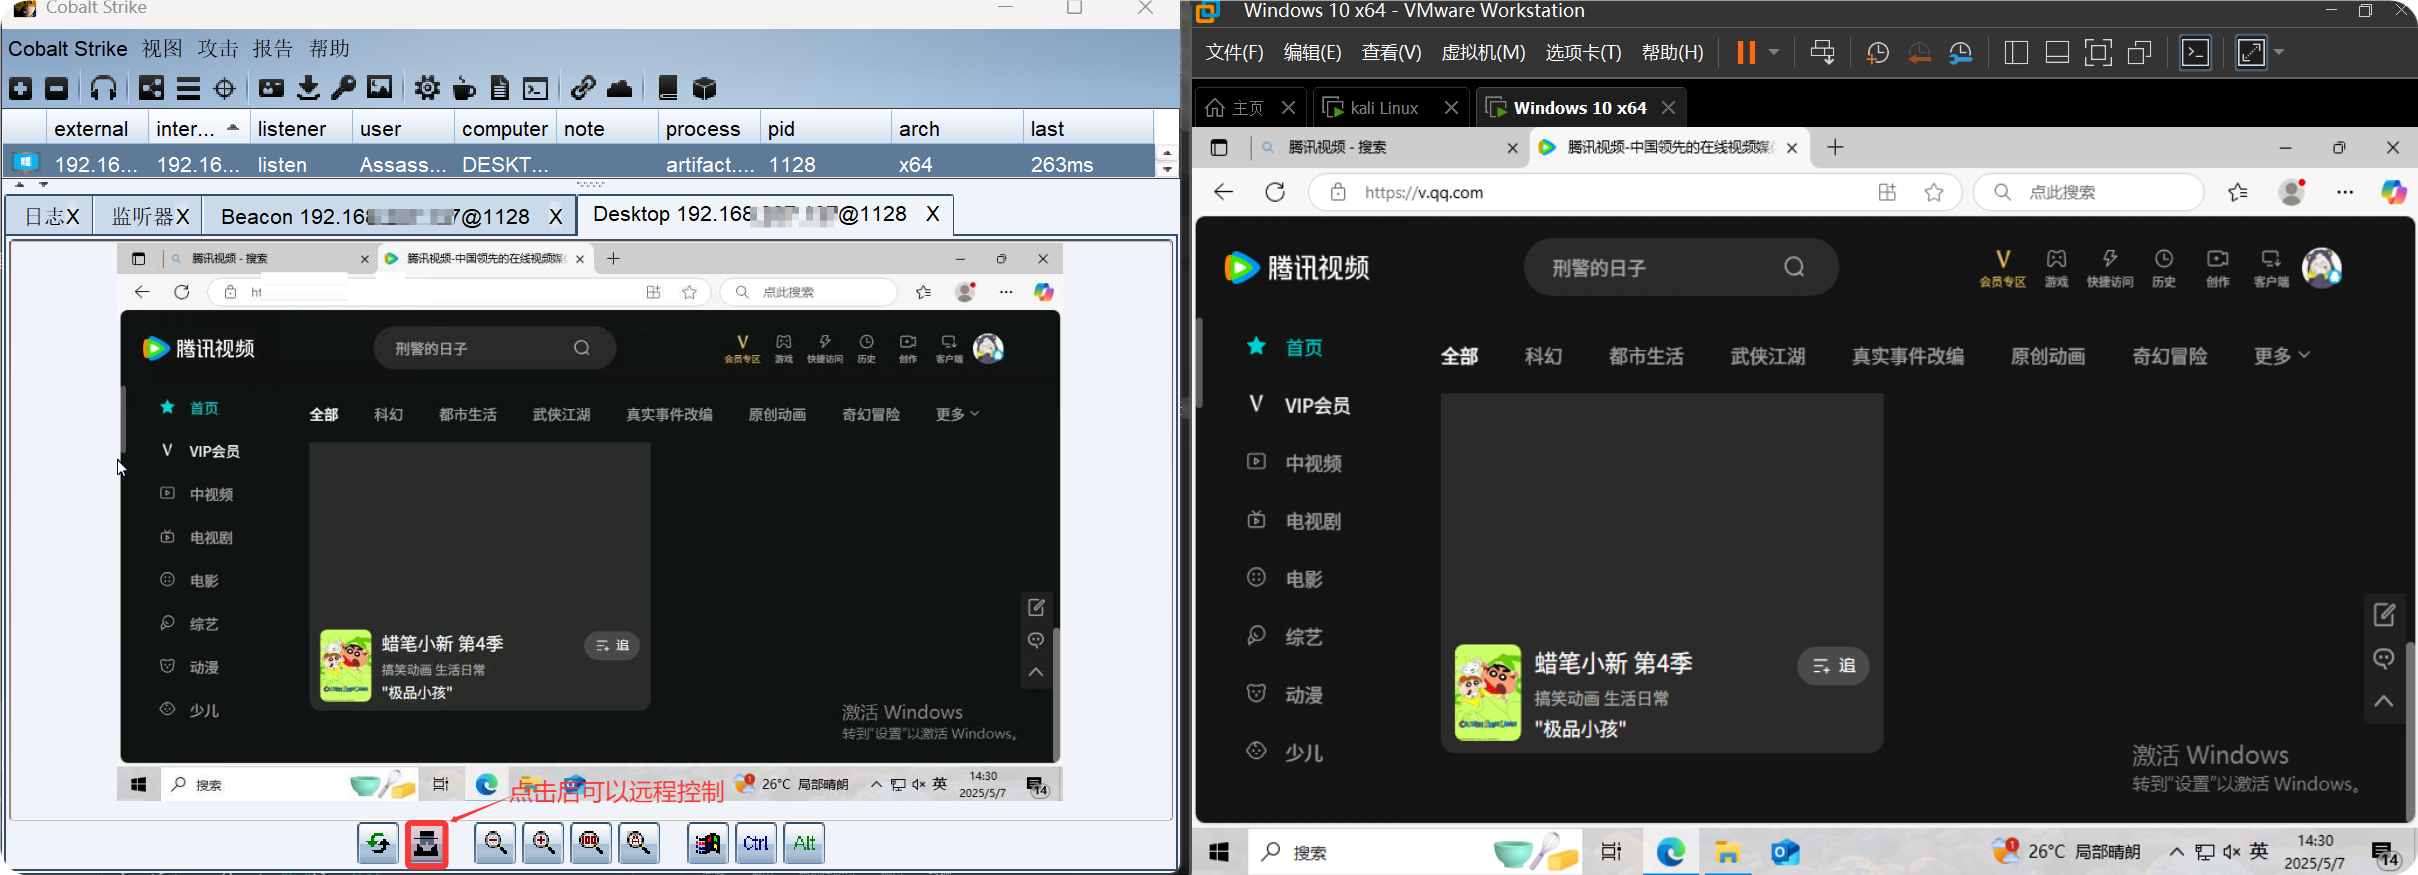Click VMware send Ctrl+Alt+Del toolbar icon
The height and width of the screenshot is (875, 2418).
[1822, 53]
